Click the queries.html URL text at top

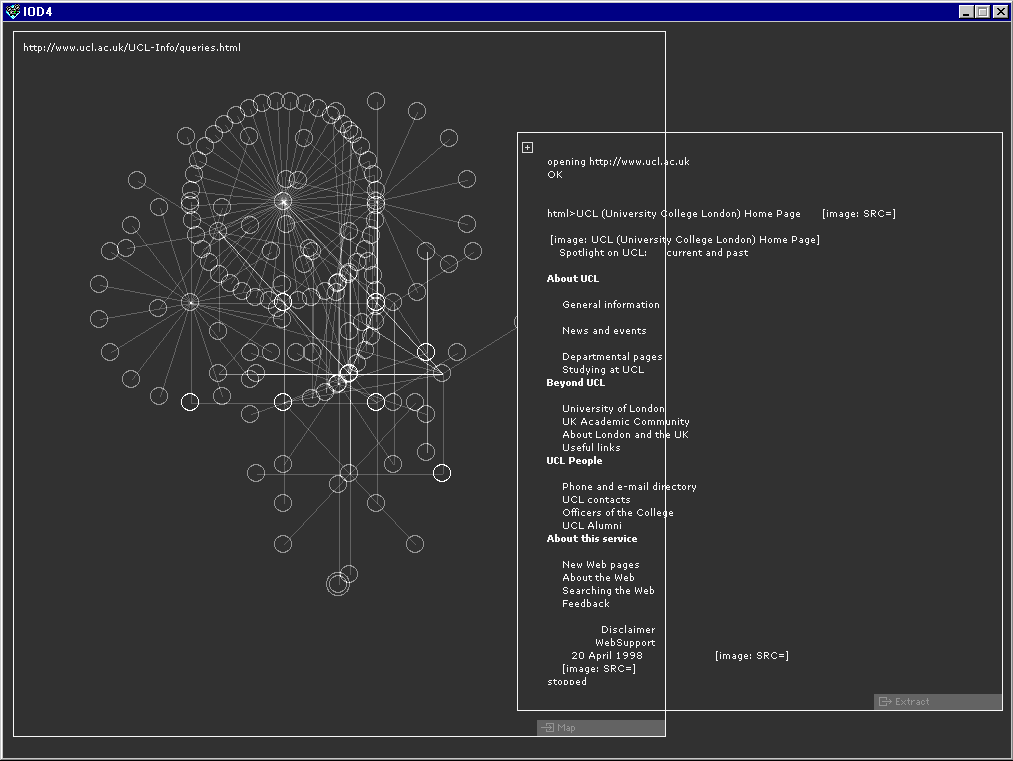coord(131,47)
